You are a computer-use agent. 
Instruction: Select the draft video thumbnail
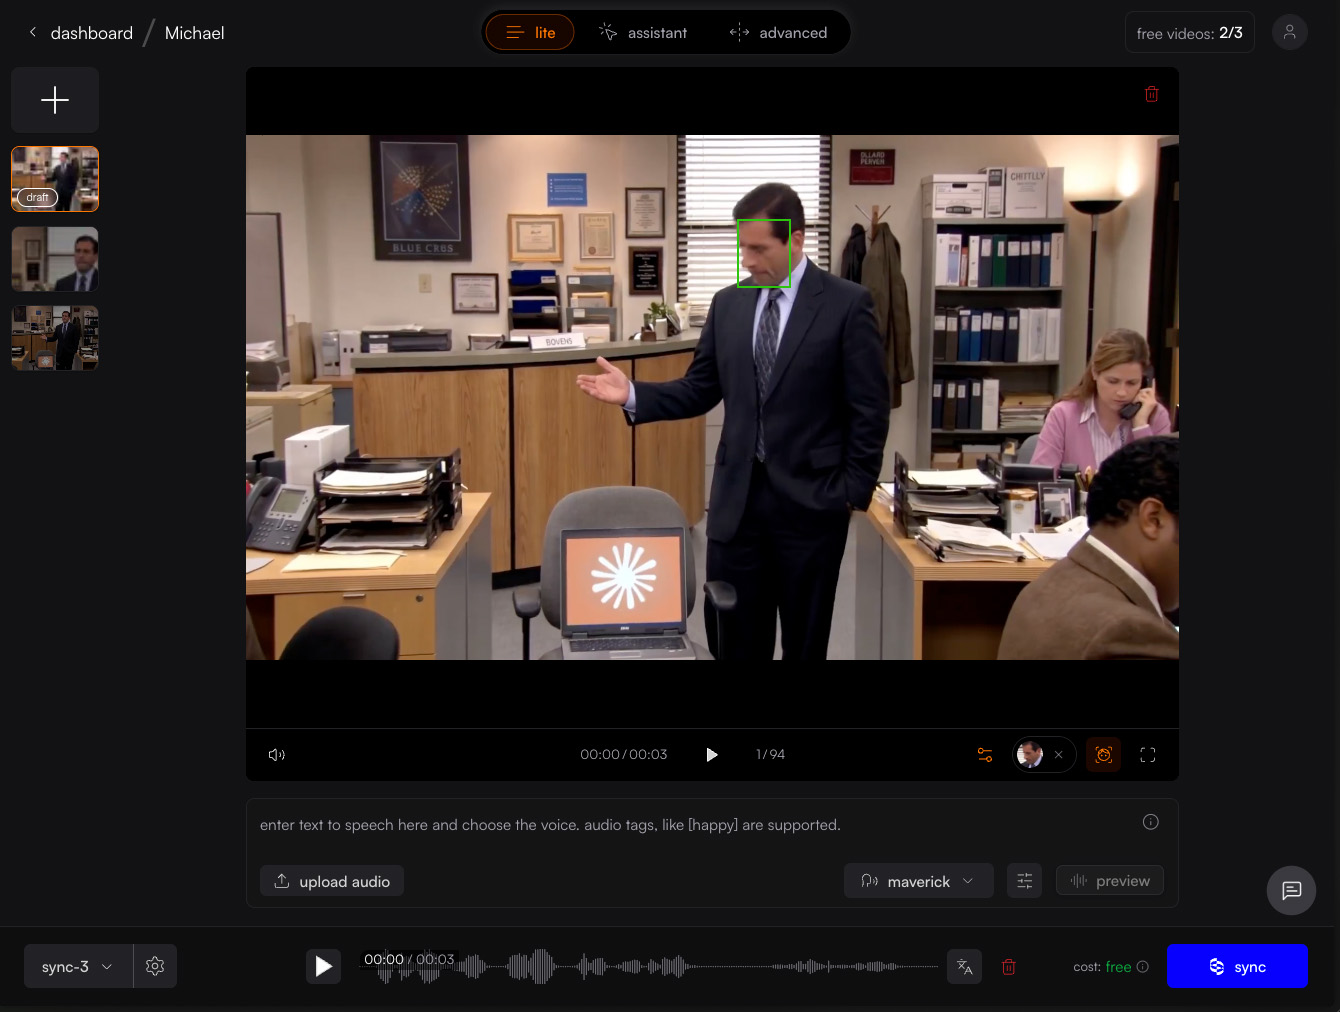click(x=55, y=179)
